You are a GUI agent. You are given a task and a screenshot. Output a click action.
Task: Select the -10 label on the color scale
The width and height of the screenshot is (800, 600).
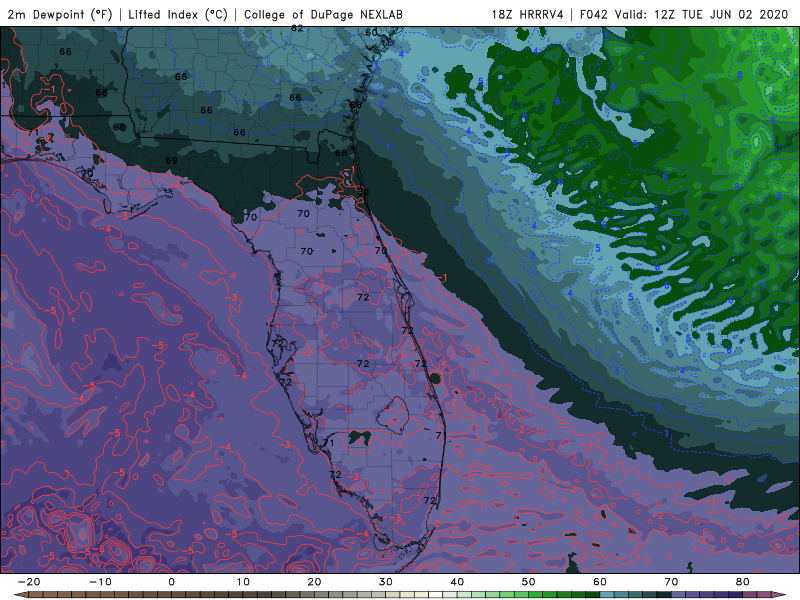(x=100, y=582)
